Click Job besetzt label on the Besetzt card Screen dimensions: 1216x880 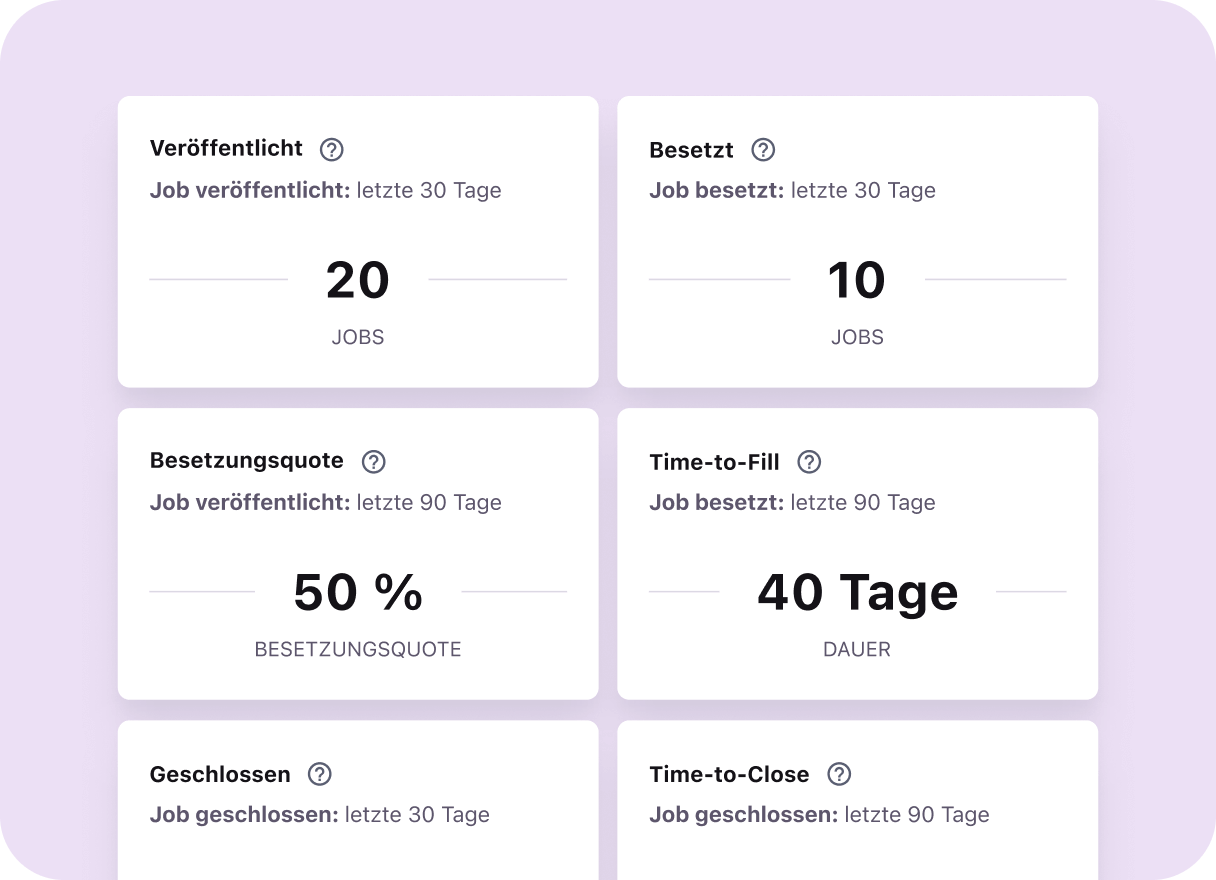point(715,190)
